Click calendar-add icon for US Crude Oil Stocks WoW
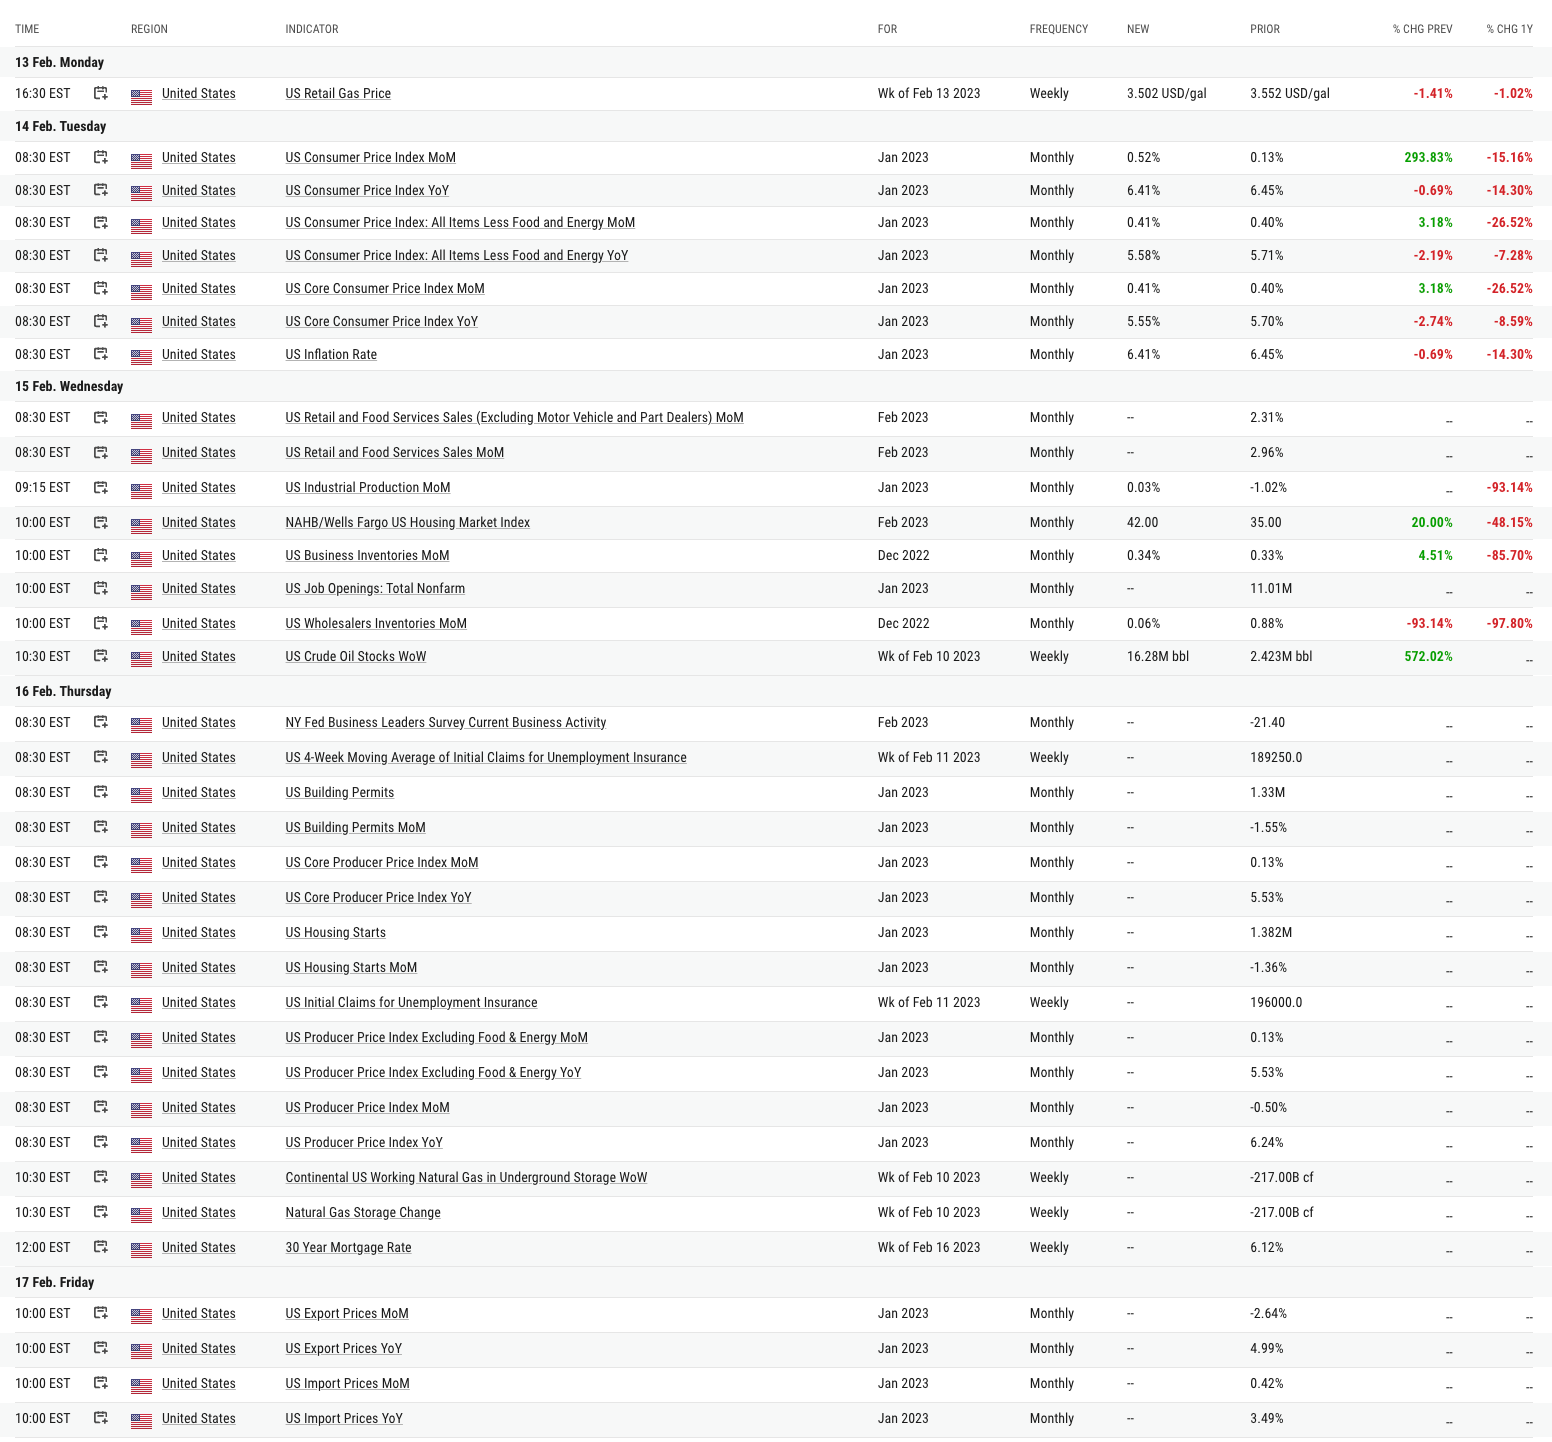 click(101, 656)
